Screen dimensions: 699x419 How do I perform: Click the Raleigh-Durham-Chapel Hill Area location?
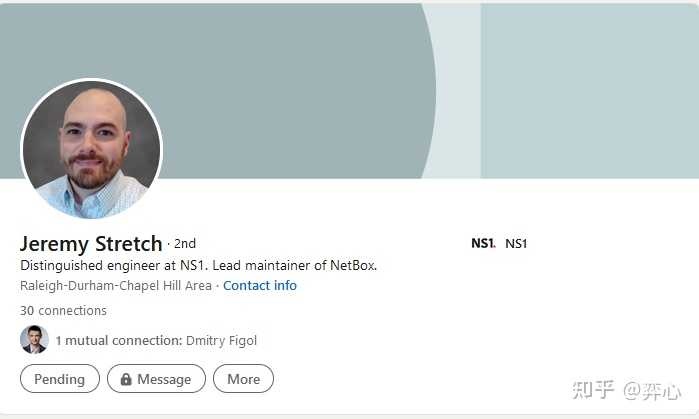click(x=115, y=285)
